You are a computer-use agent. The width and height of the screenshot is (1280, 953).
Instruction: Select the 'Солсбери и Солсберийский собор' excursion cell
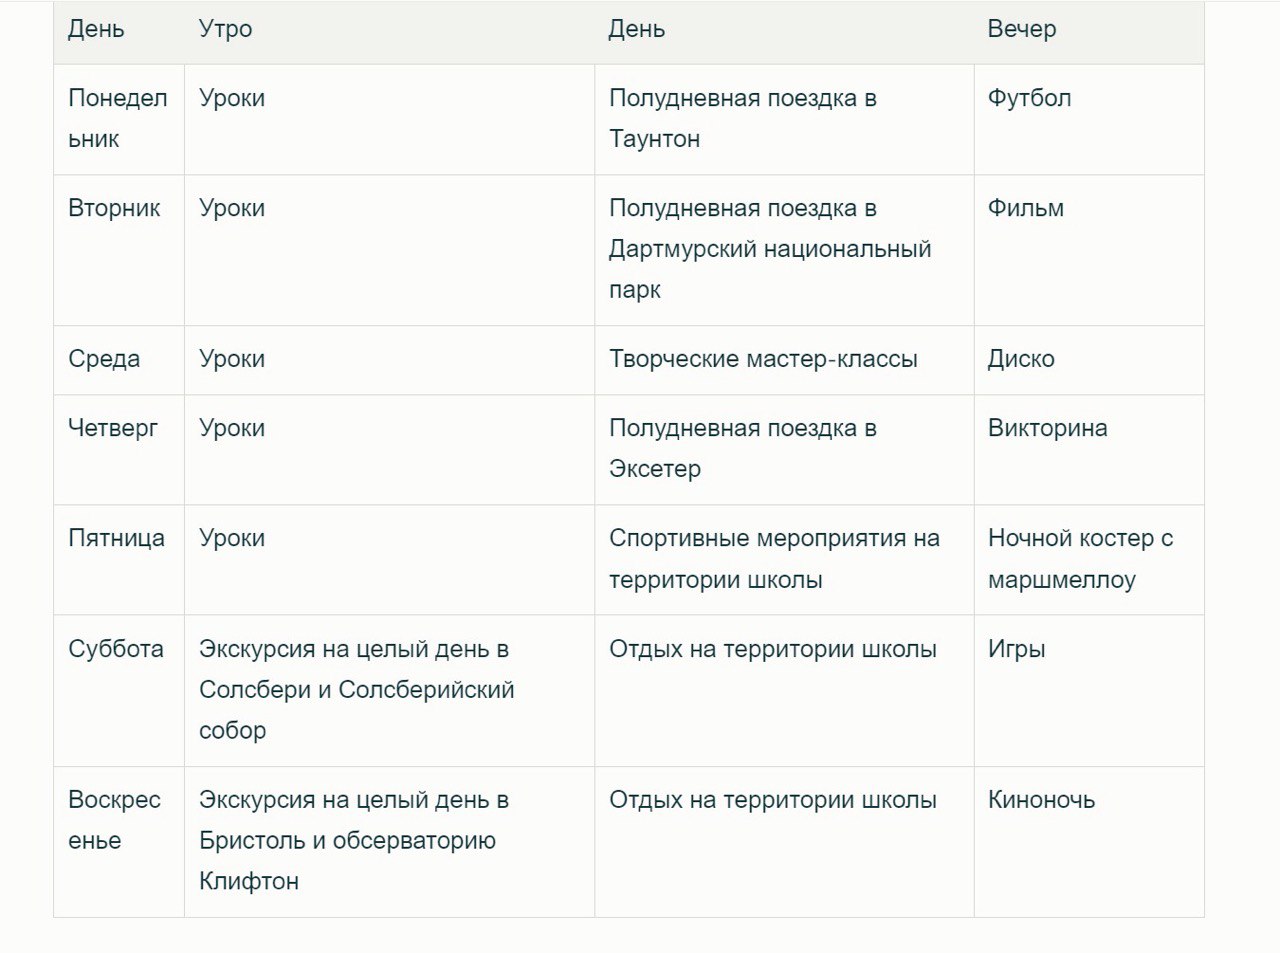click(x=389, y=691)
